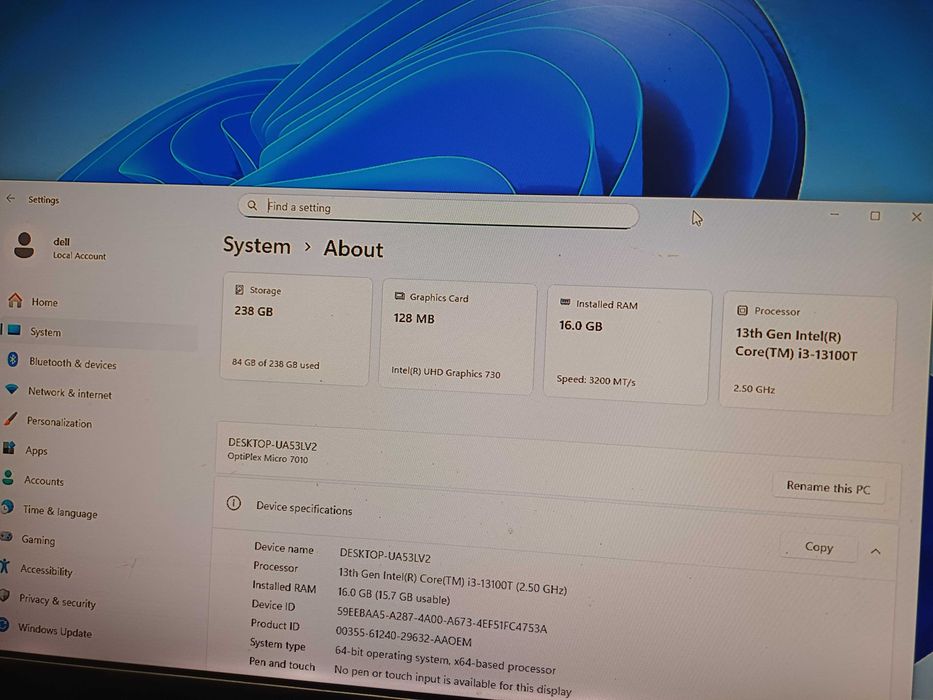Click the Installed RAM chip icon
The image size is (933, 700).
click(565, 302)
